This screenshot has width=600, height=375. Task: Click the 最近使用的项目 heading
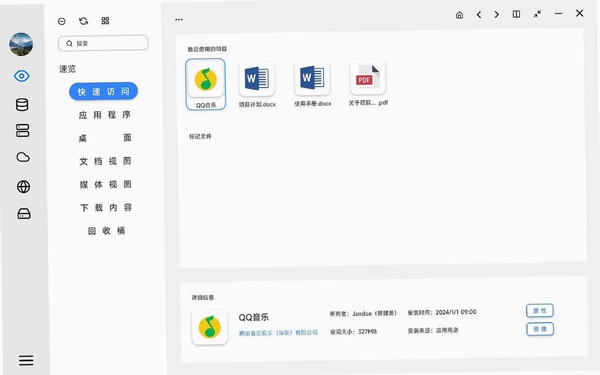[x=207, y=49]
